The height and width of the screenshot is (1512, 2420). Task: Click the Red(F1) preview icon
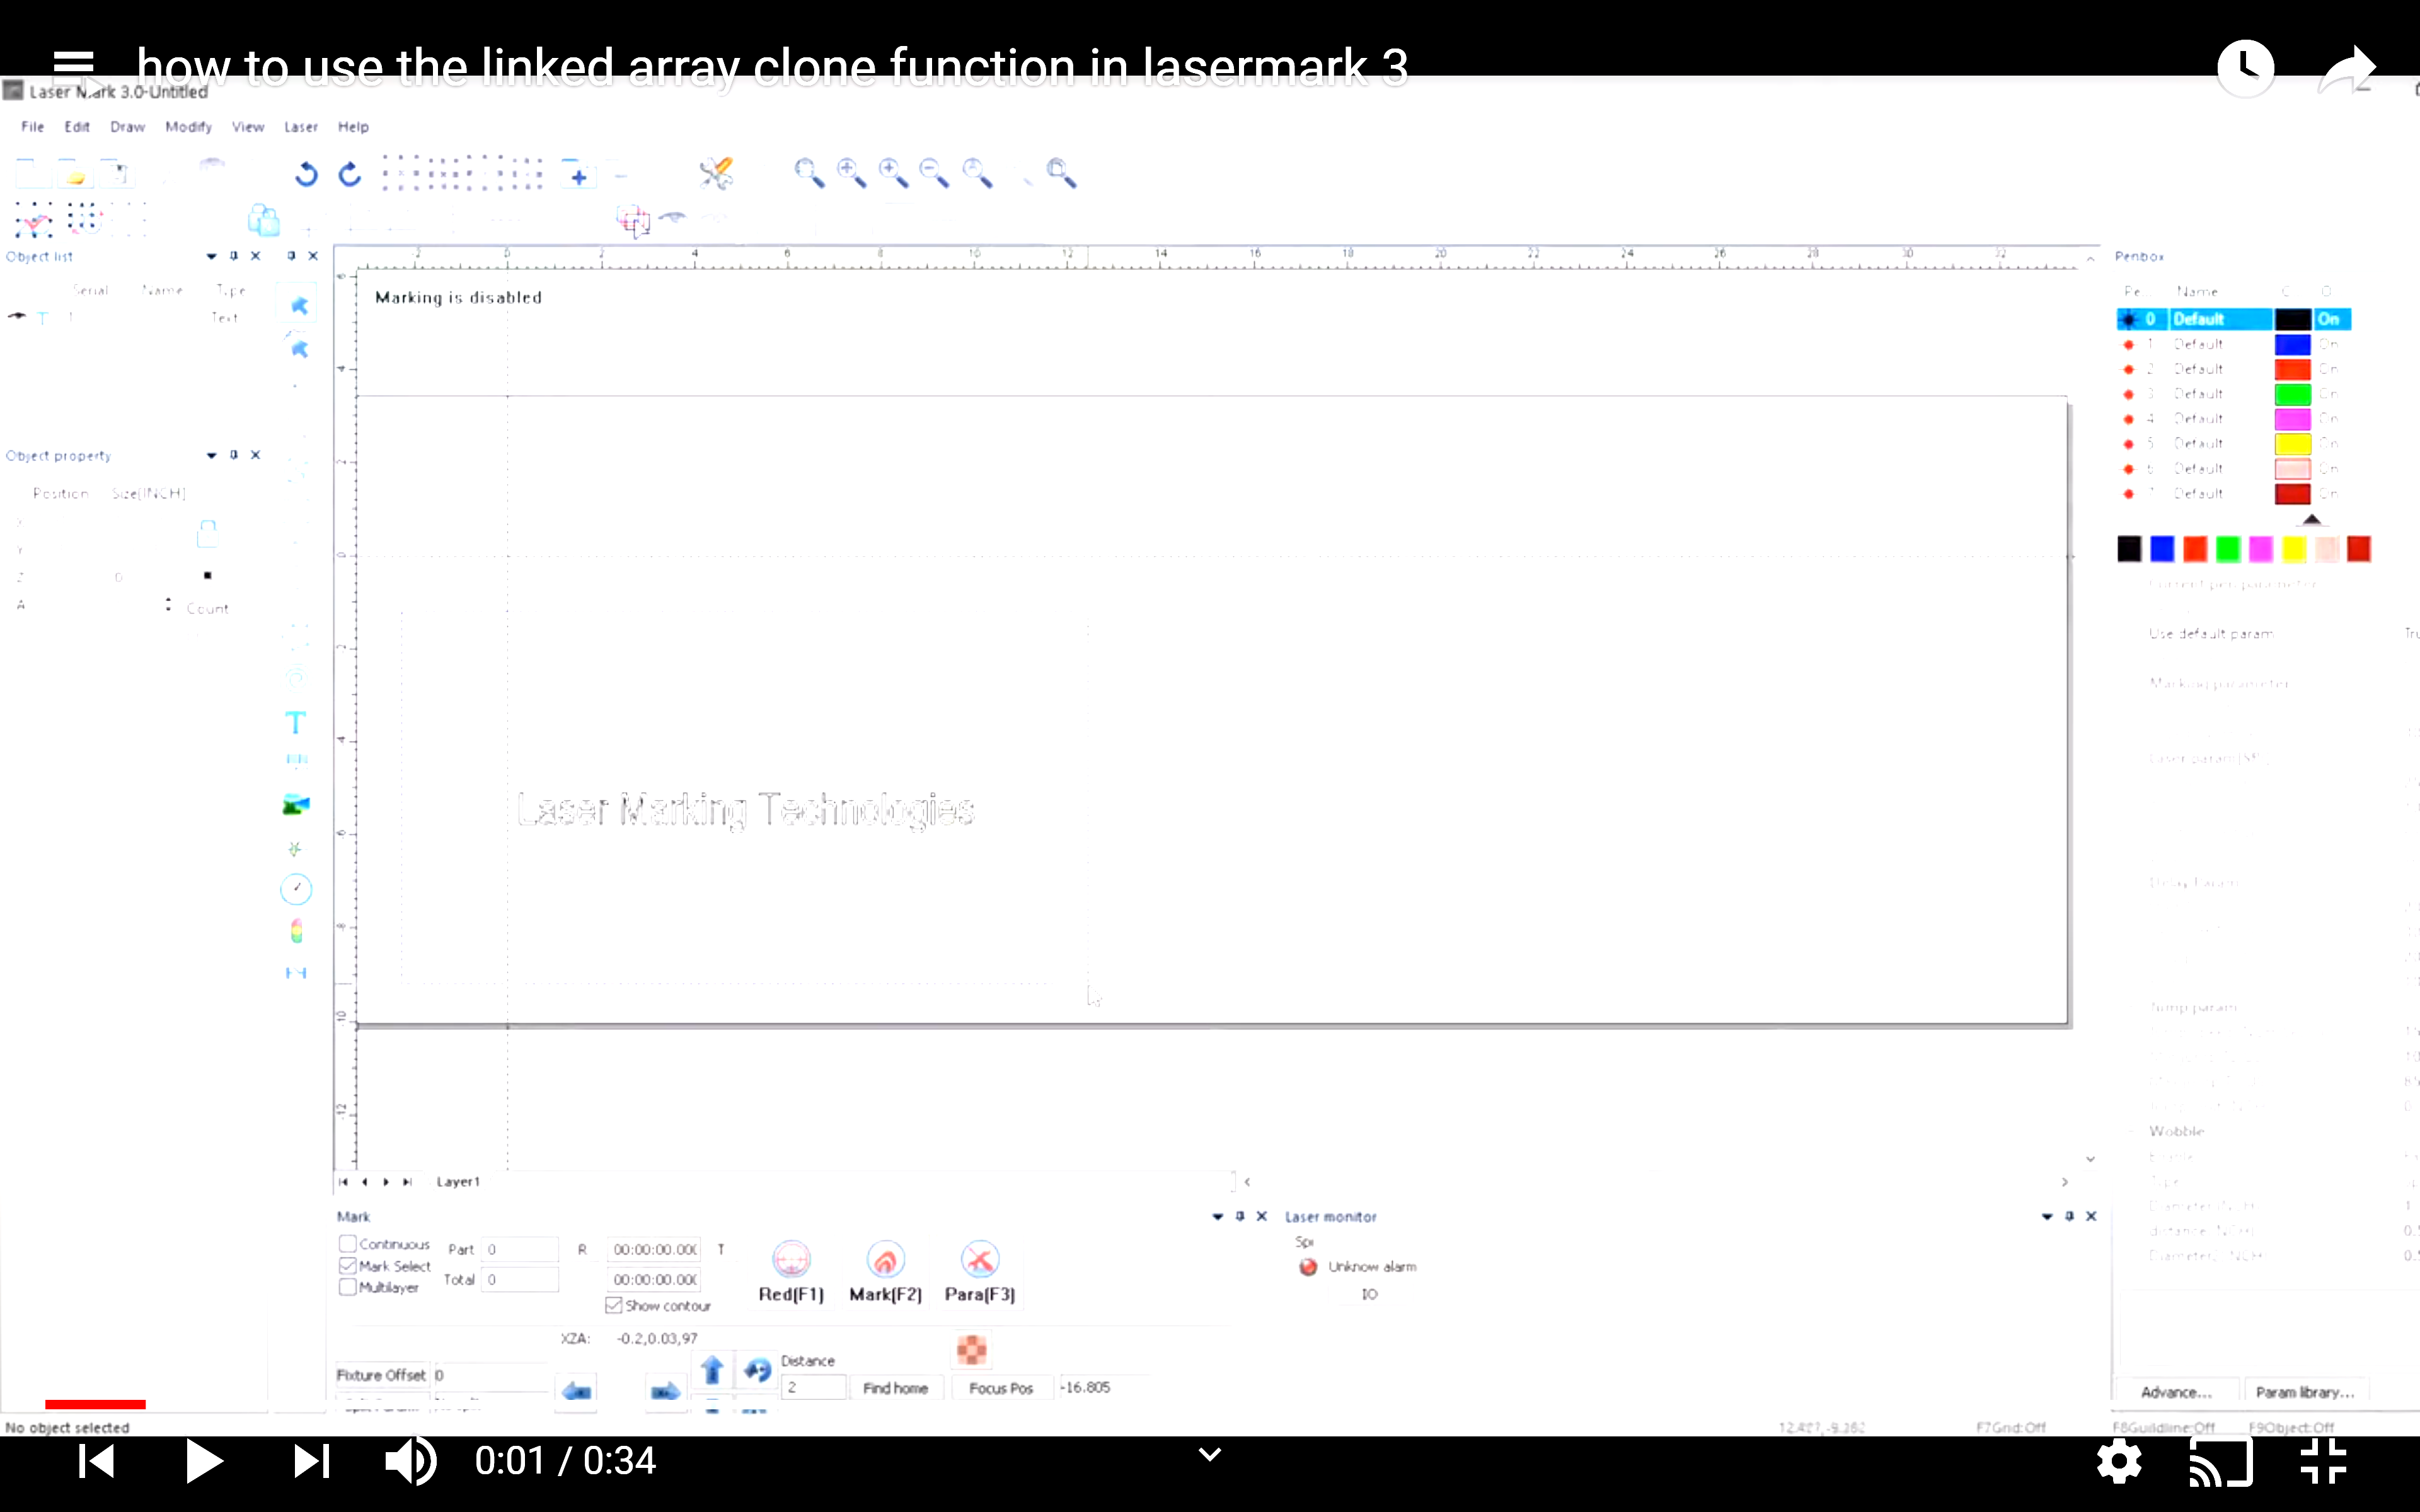coord(791,1260)
